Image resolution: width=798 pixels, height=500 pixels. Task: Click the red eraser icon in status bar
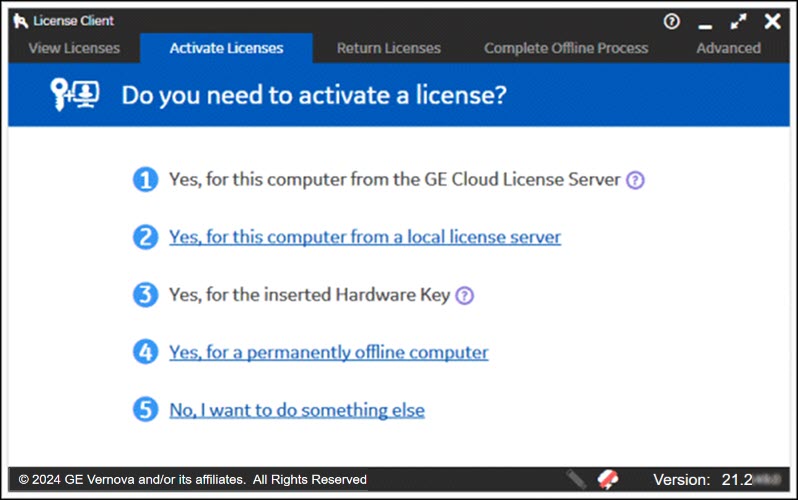tap(608, 479)
